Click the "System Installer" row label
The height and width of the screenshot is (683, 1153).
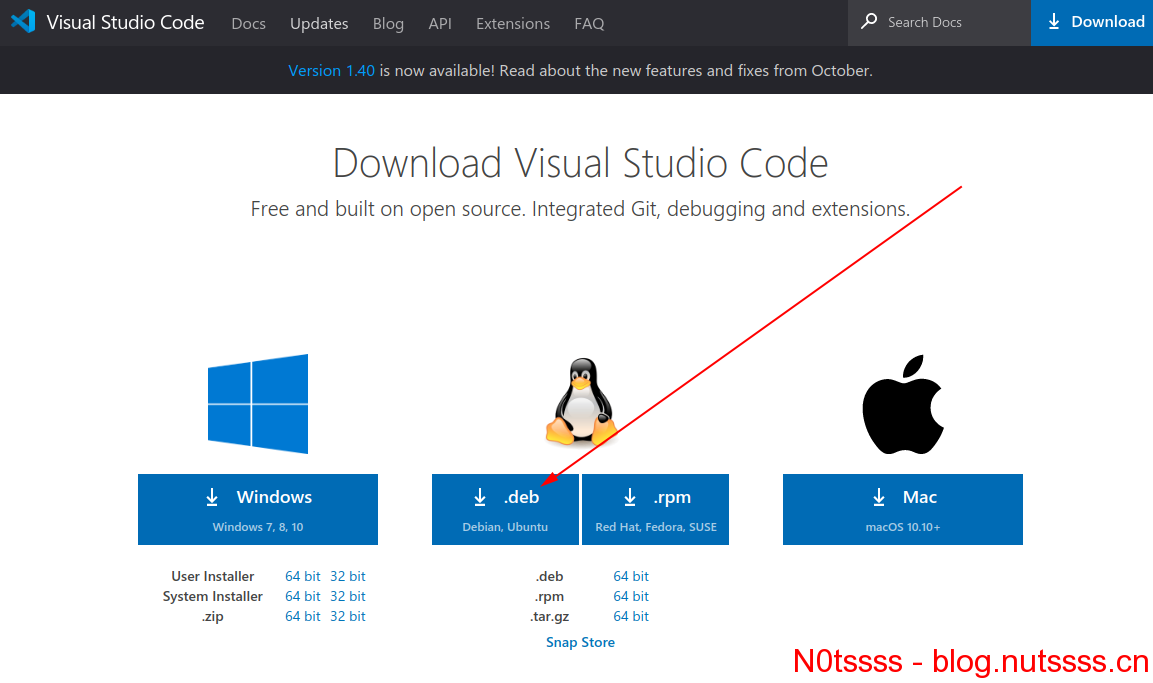click(x=213, y=596)
